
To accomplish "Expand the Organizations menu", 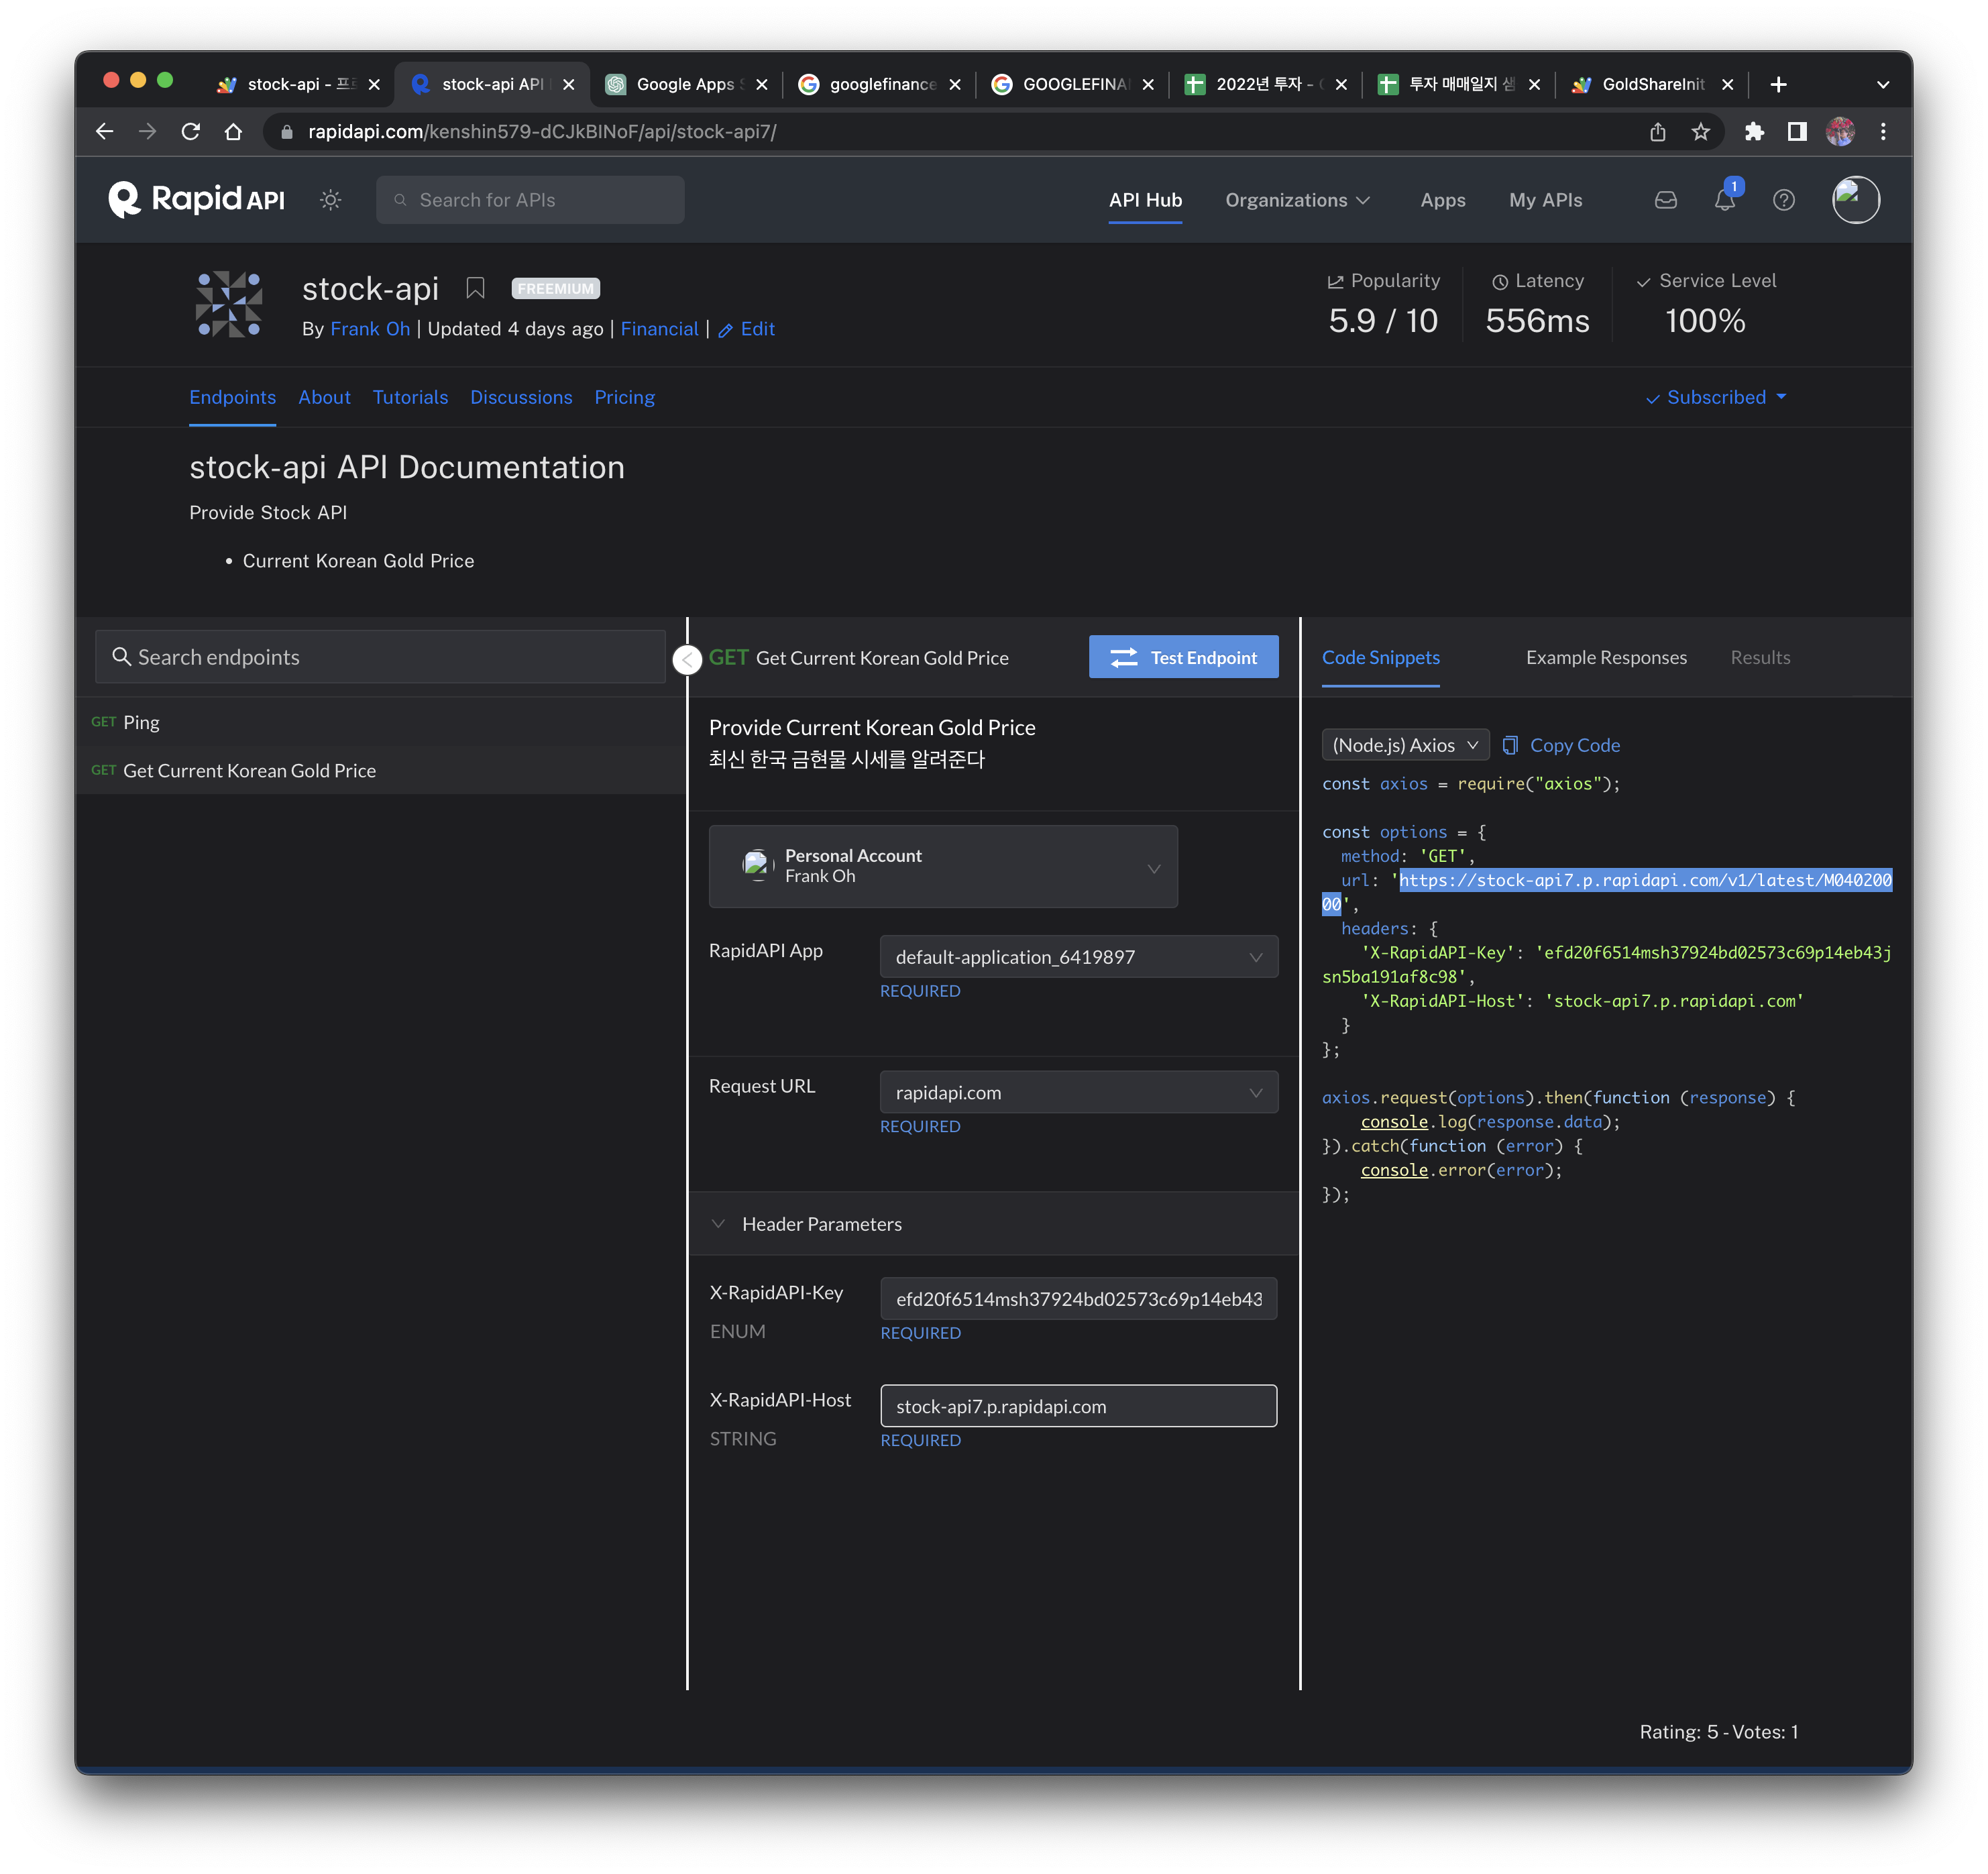I will pos(1297,200).
